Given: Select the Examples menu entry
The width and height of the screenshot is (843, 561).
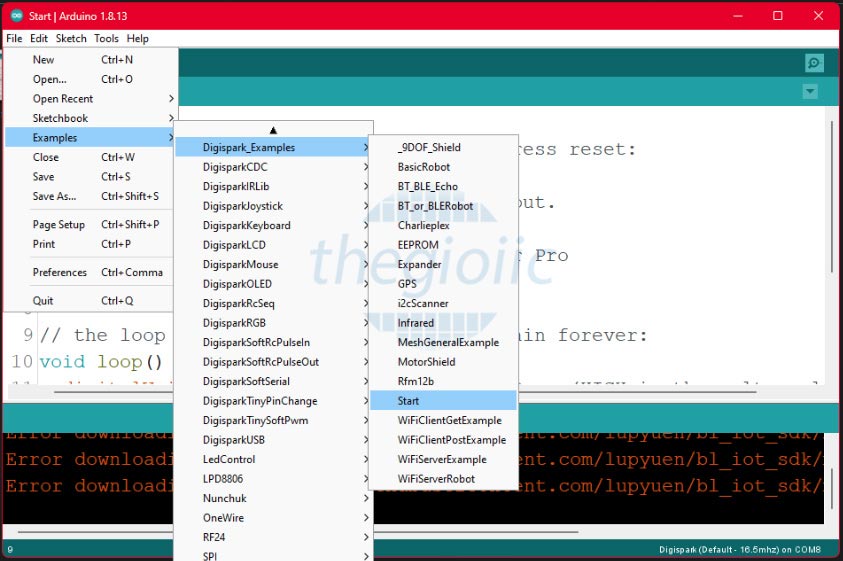Looking at the screenshot, I should pos(91,137).
